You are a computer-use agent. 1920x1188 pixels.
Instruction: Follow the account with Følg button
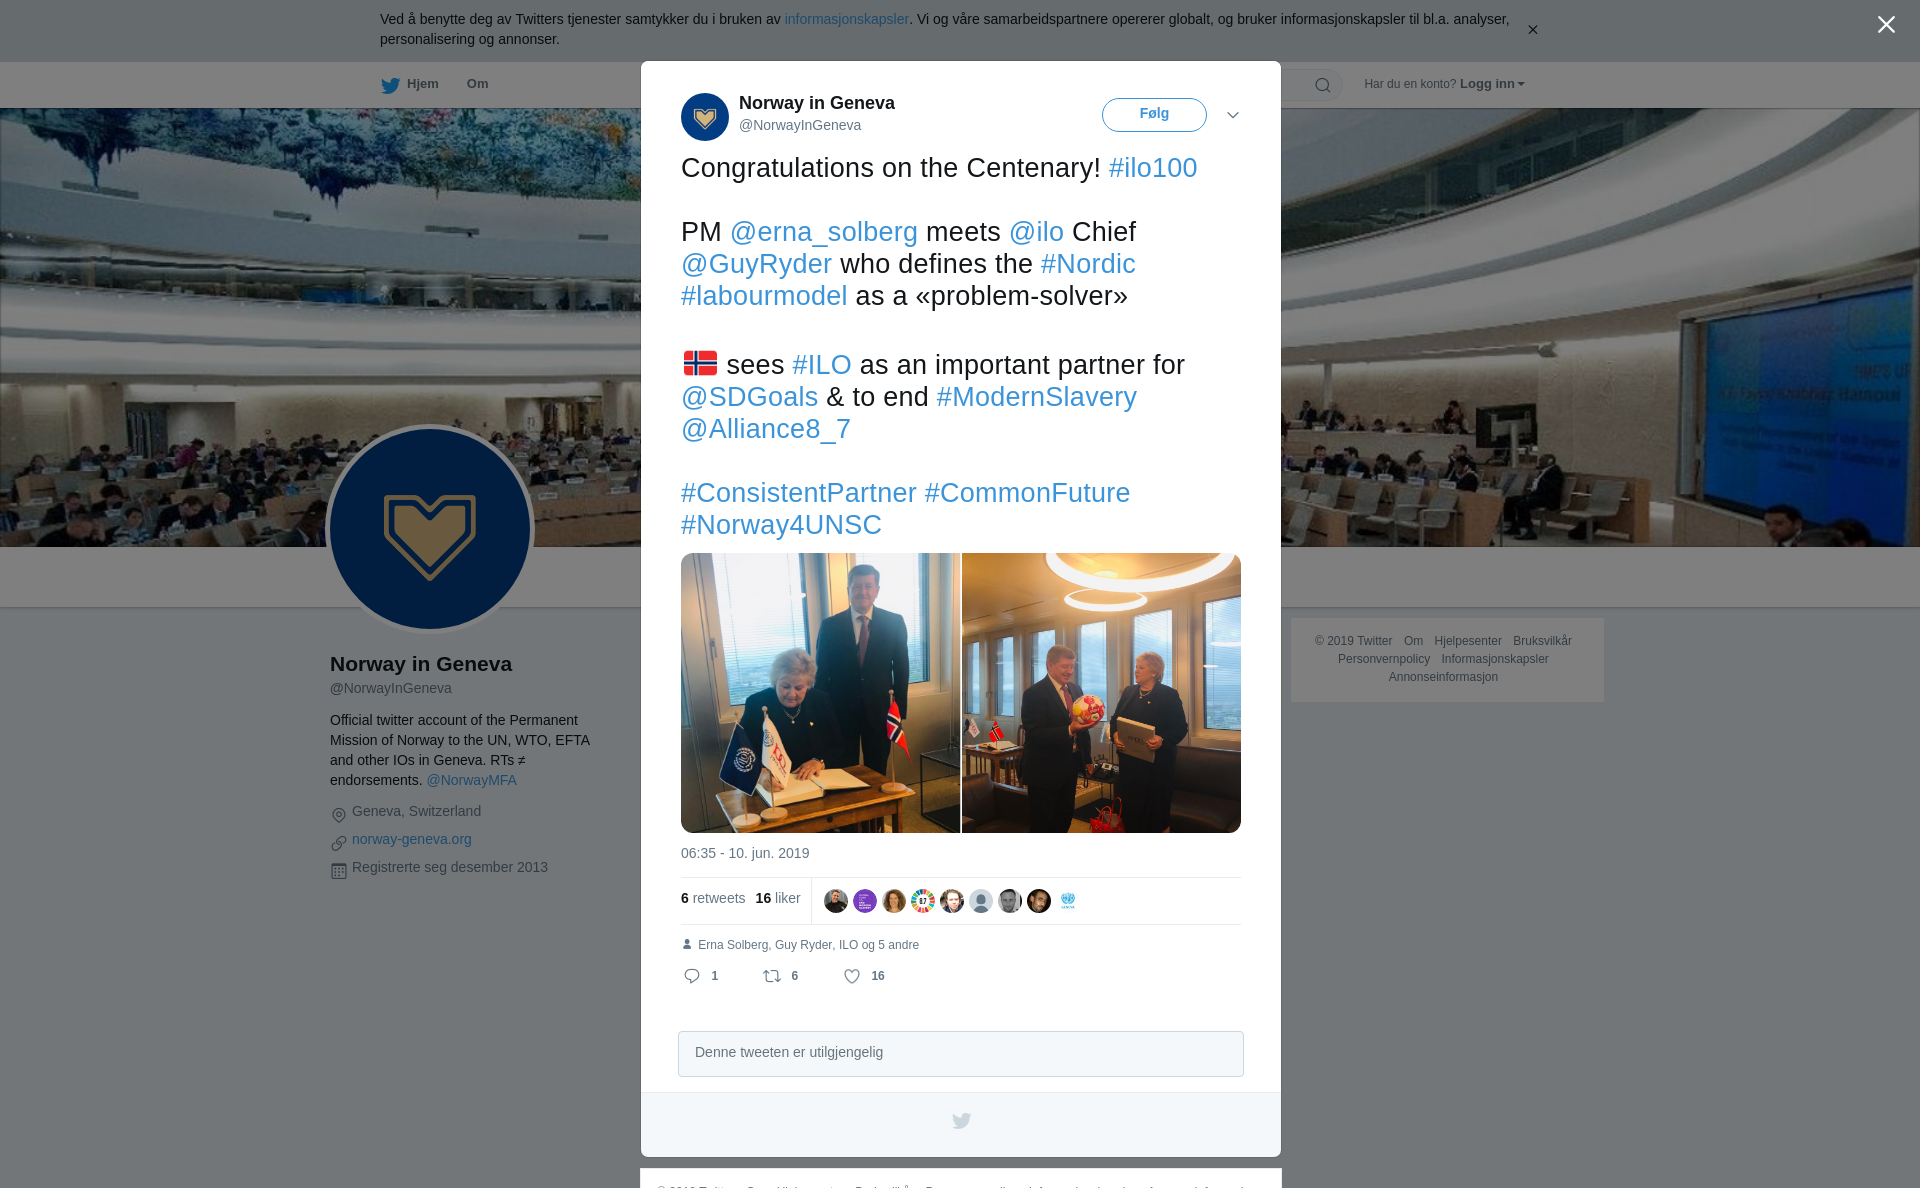pyautogui.click(x=1154, y=115)
